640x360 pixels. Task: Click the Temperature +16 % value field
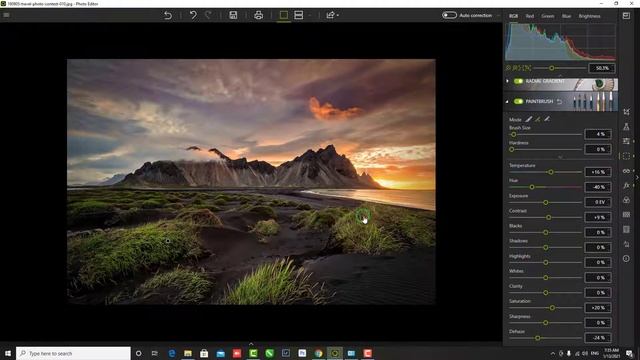(598, 172)
